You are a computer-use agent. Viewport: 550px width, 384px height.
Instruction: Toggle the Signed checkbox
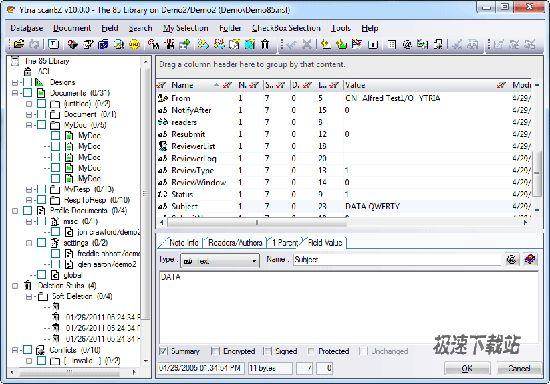pos(268,351)
